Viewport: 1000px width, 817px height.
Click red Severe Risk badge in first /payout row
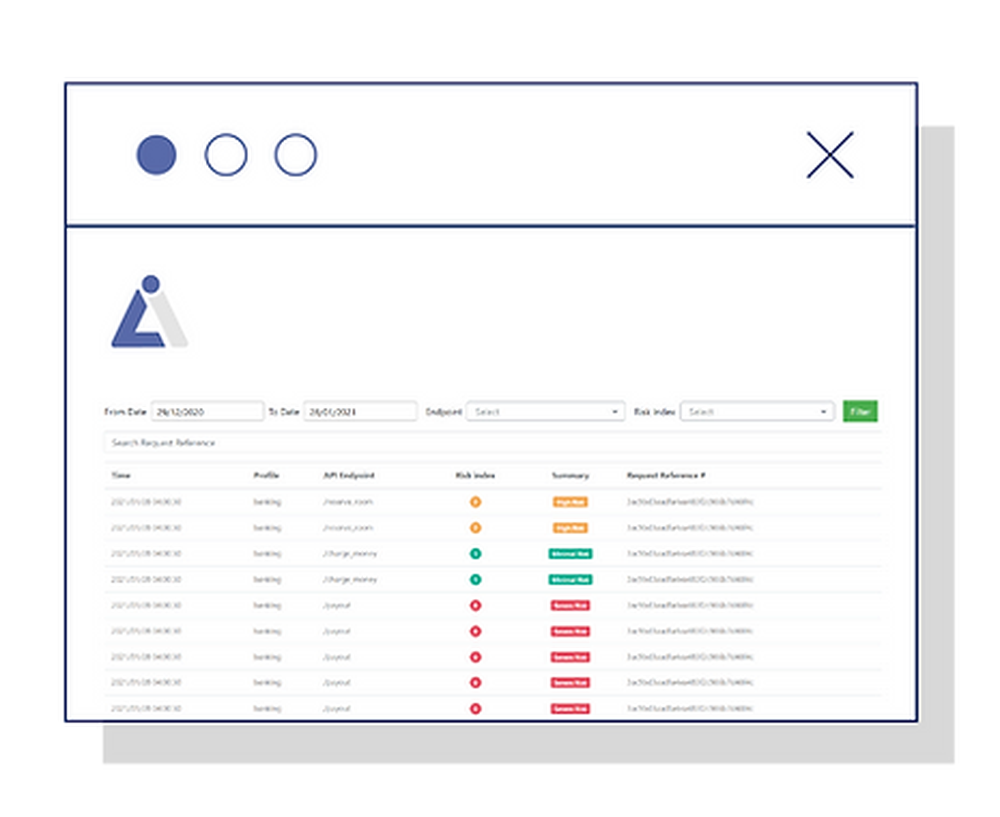(570, 605)
